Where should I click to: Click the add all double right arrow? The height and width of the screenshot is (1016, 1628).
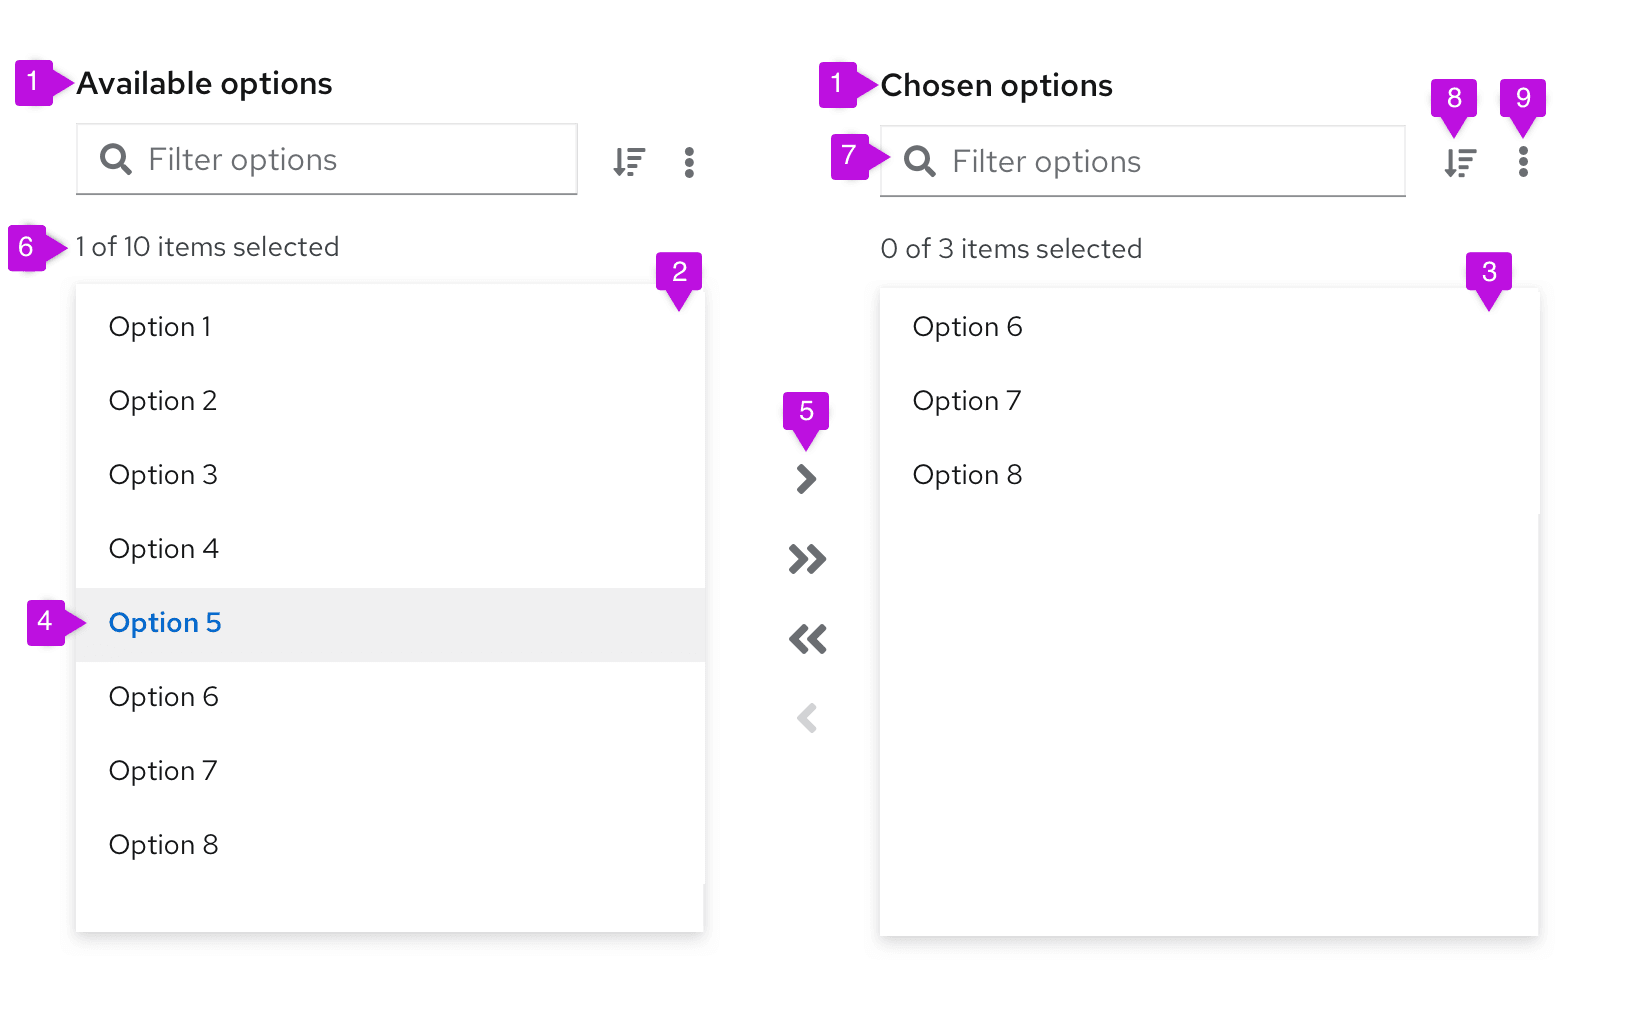[807, 559]
